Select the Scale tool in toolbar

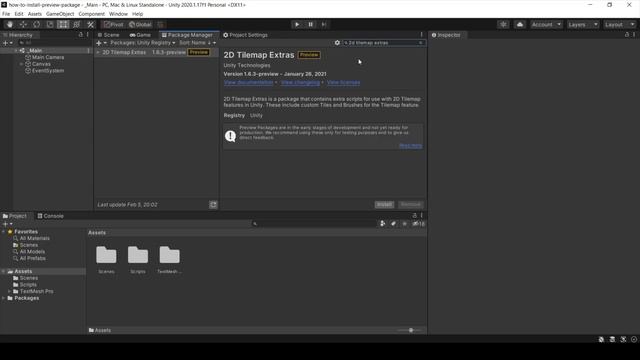[x=50, y=24]
